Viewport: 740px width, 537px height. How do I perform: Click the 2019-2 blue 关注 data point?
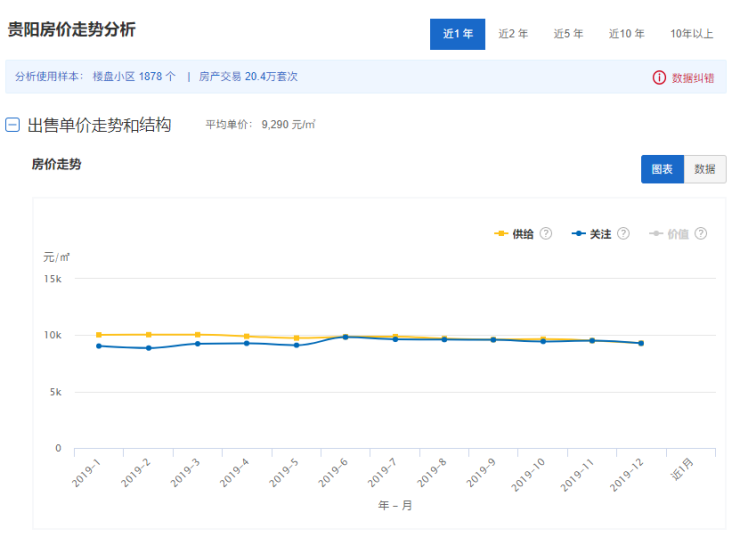(148, 348)
